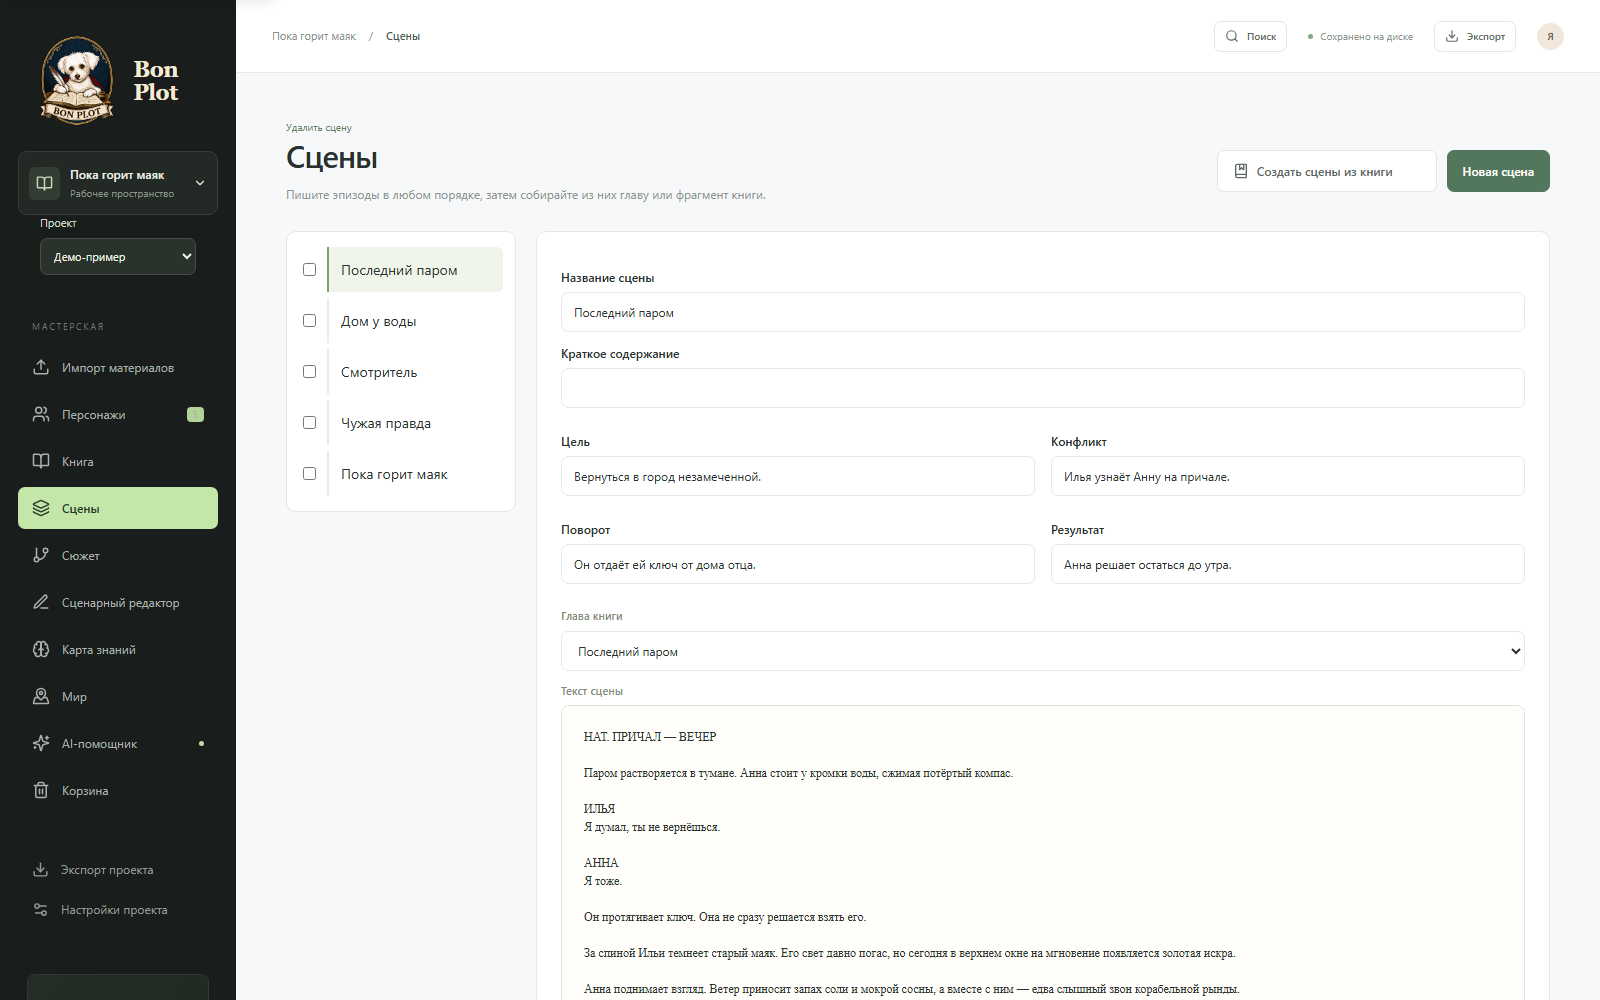Click the Я user avatar

[x=1550, y=36]
